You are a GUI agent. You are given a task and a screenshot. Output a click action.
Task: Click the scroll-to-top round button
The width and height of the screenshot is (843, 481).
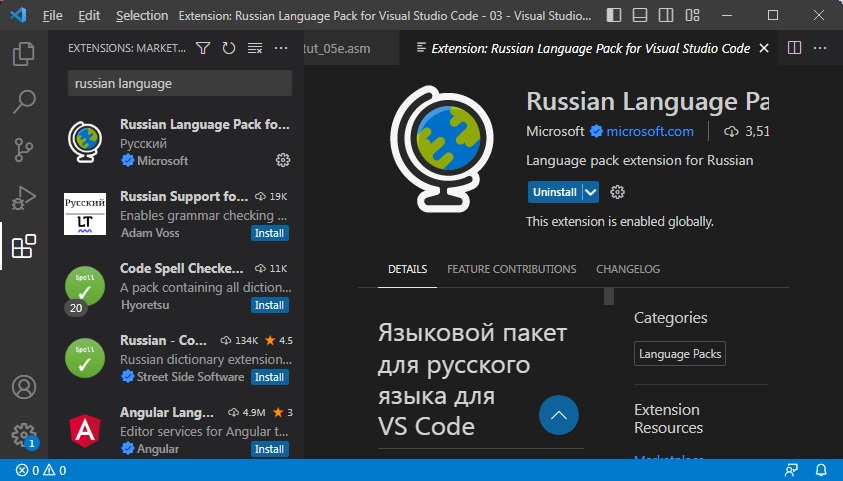click(x=559, y=415)
